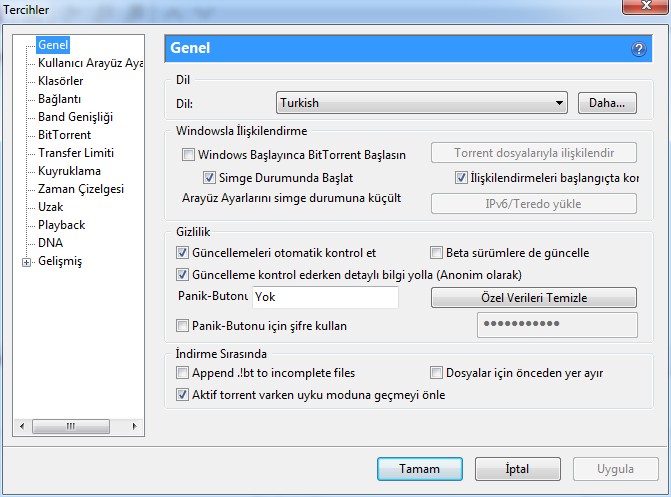Viewport: 671px width, 497px height.
Task: Enable Beta sürümlere de güncelle
Action: coord(436,253)
